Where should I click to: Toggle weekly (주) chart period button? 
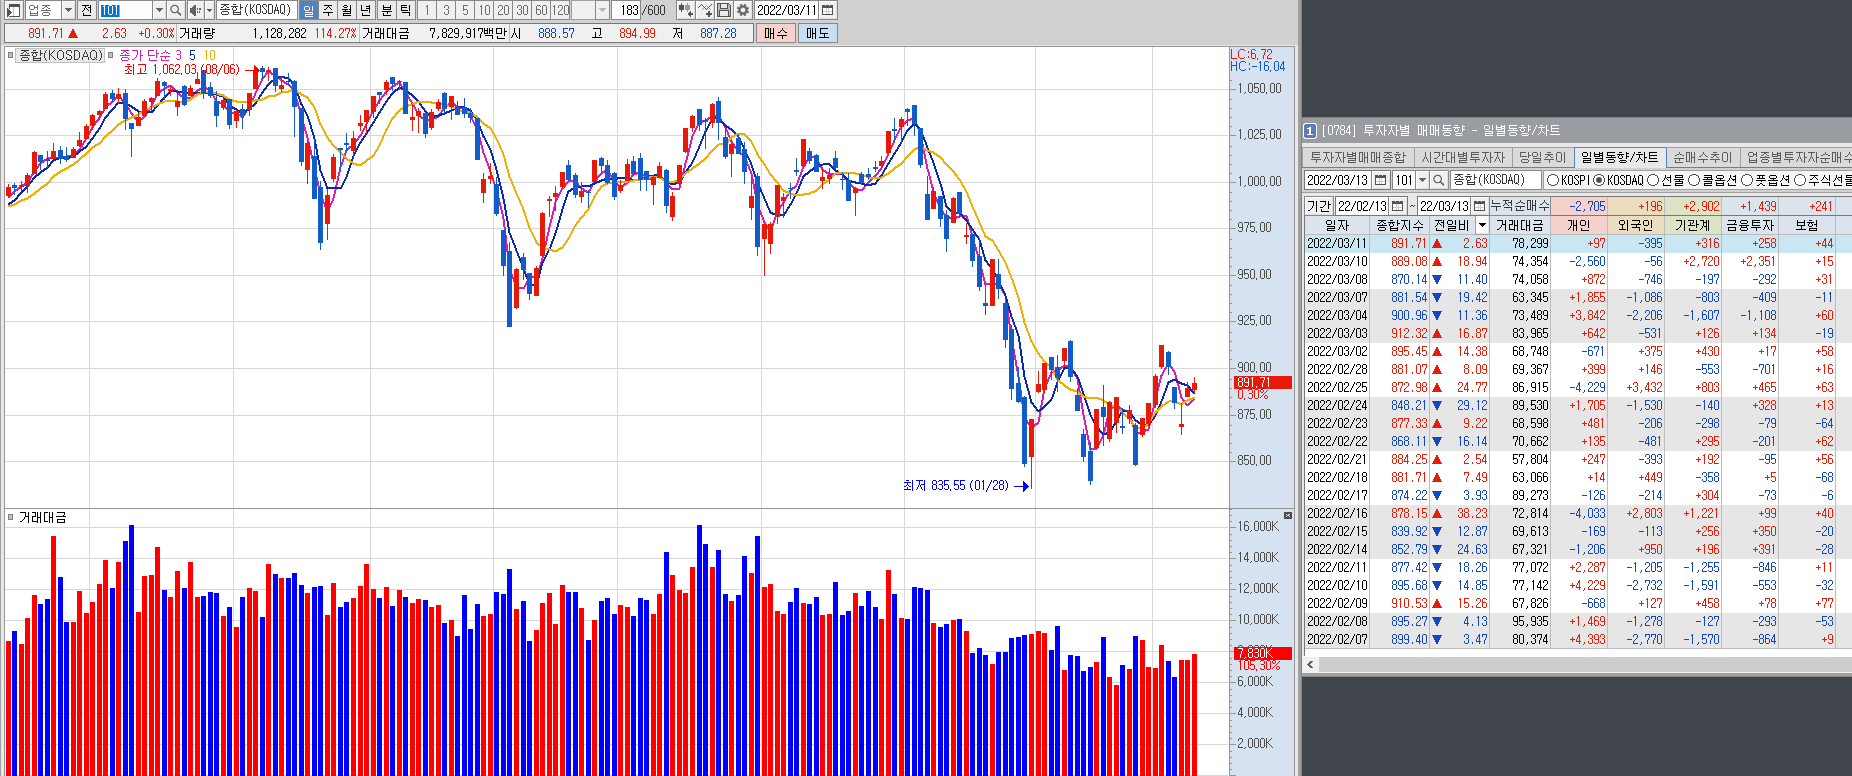pos(328,10)
